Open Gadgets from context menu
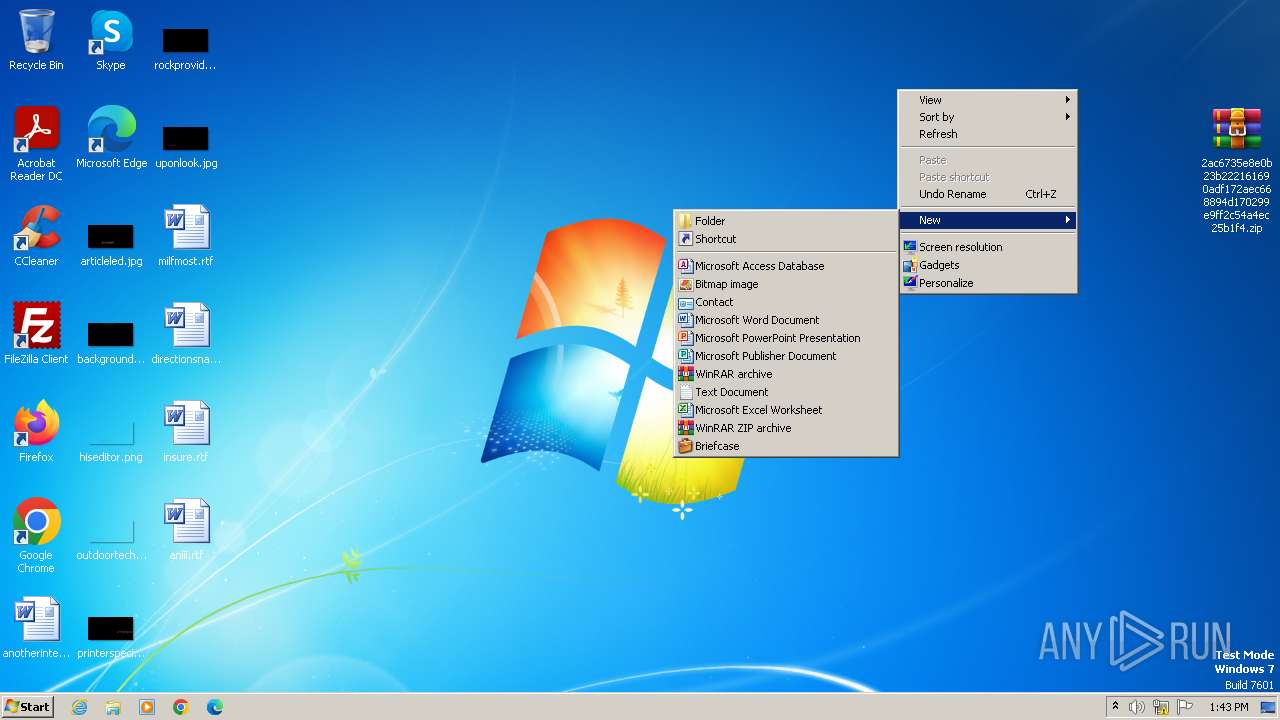Viewport: 1280px width, 720px height. (988, 265)
